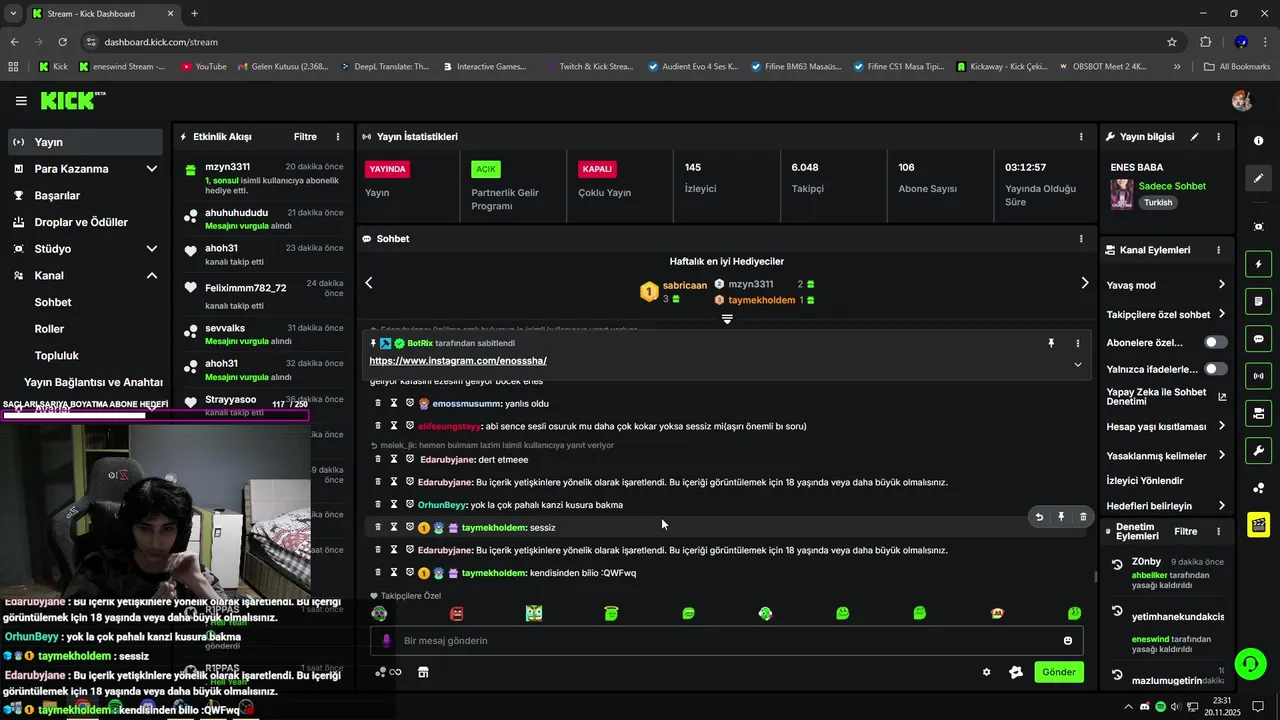Screen dimensions: 1280x720
Task: Open the Etkinlik Akışı Filtre button
Action: point(305,136)
